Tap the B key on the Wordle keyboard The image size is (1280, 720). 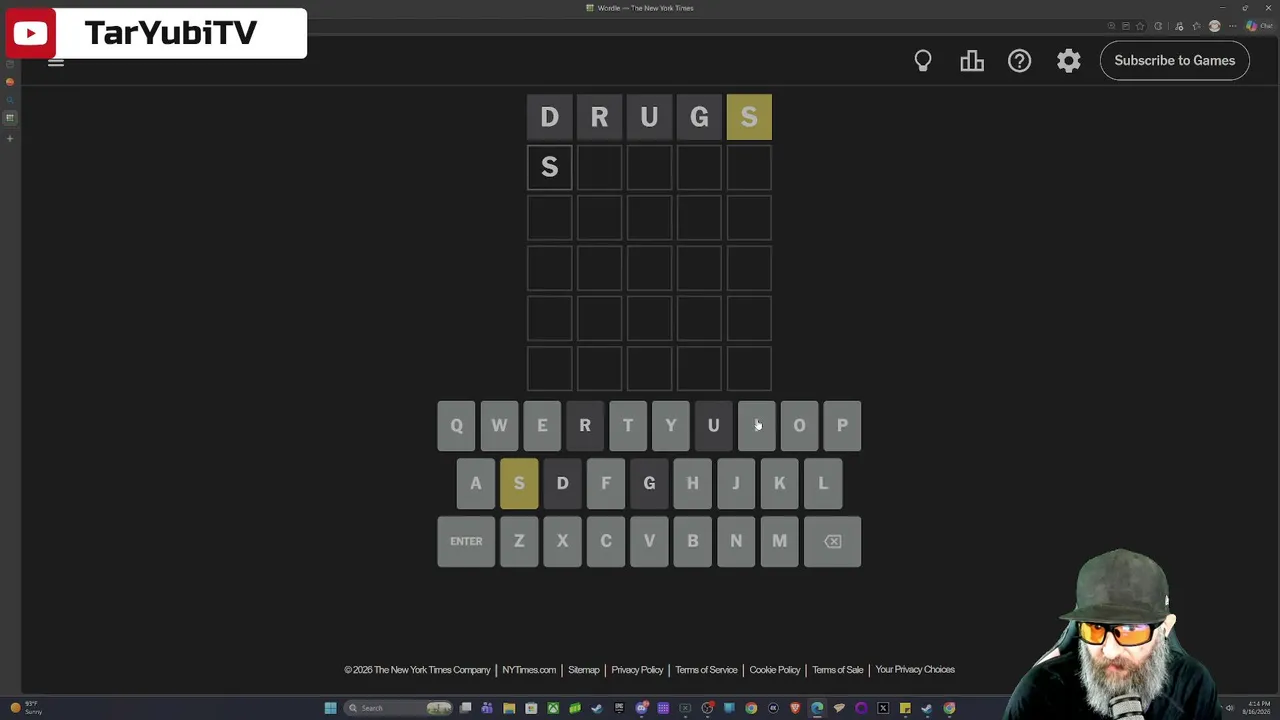pyautogui.click(x=692, y=541)
